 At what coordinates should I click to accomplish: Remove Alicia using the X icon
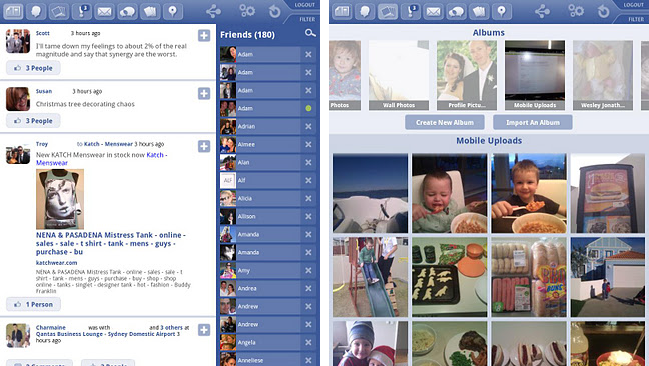coord(308,198)
